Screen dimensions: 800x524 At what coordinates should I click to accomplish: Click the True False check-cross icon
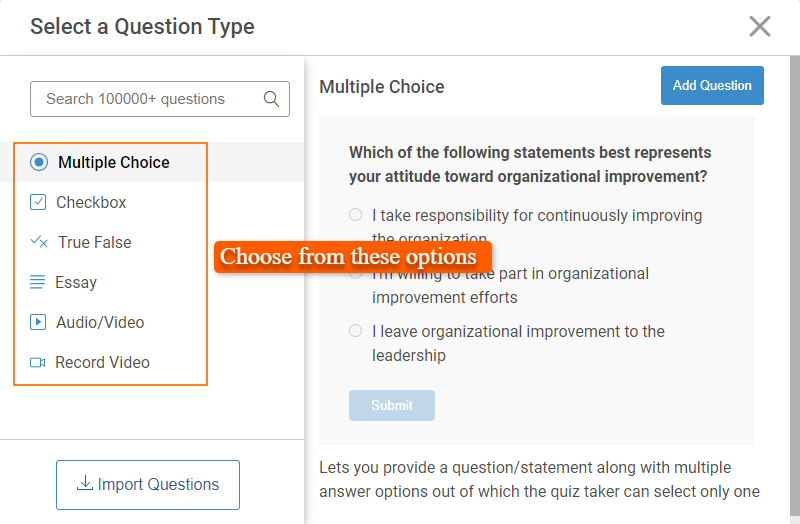coord(39,242)
